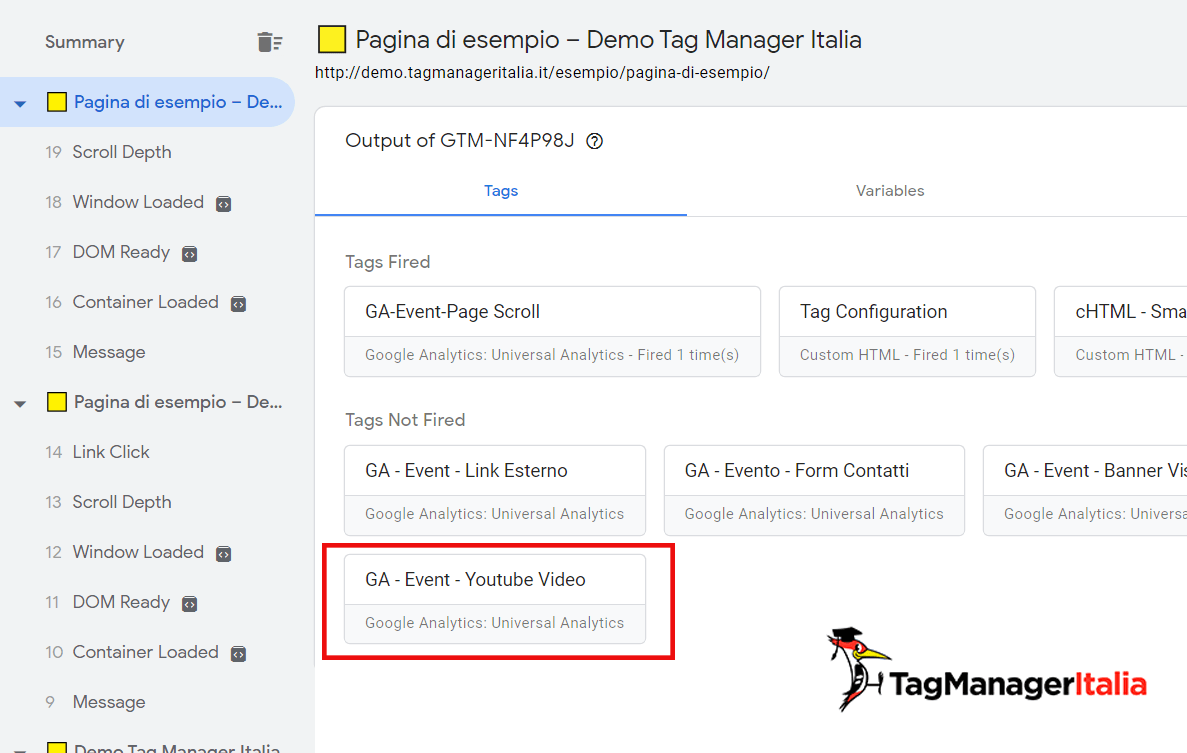
Task: Open GA - Event - Link Esterno tag
Action: [495, 490]
